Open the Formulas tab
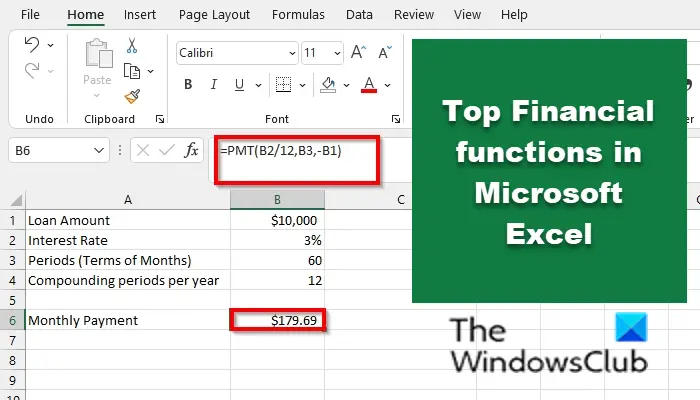This screenshot has width=700, height=400. (x=298, y=15)
